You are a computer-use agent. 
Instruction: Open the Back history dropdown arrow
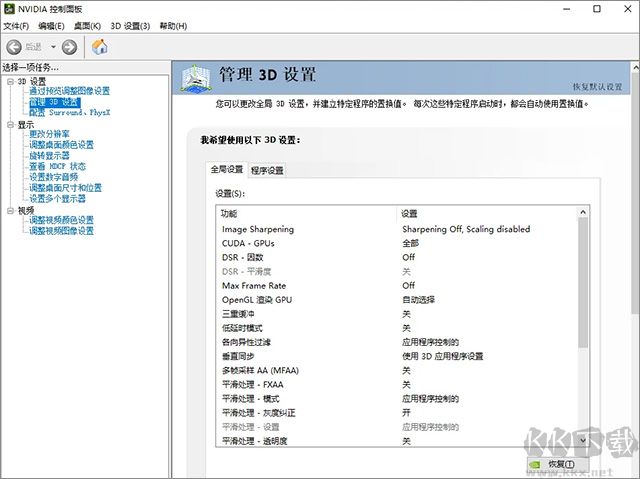(53, 47)
